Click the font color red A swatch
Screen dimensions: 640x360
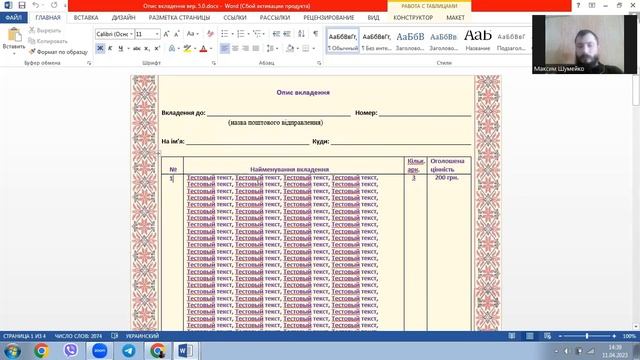(203, 49)
